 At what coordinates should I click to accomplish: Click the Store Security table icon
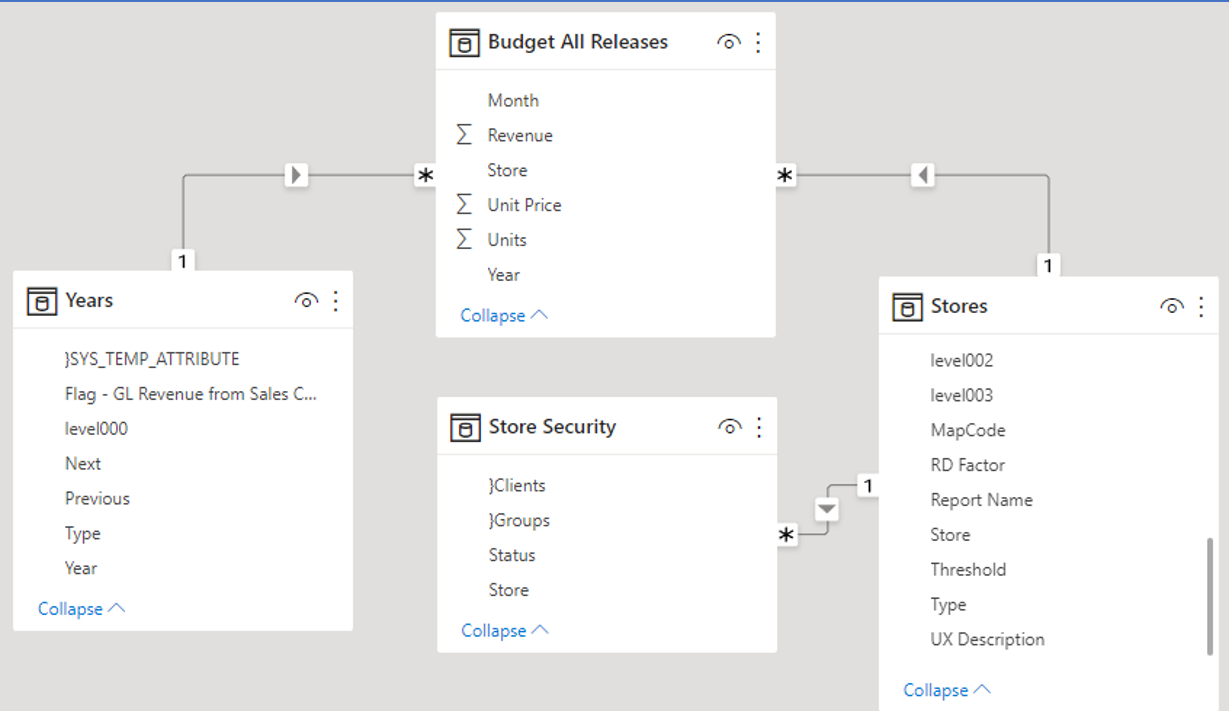click(x=464, y=428)
